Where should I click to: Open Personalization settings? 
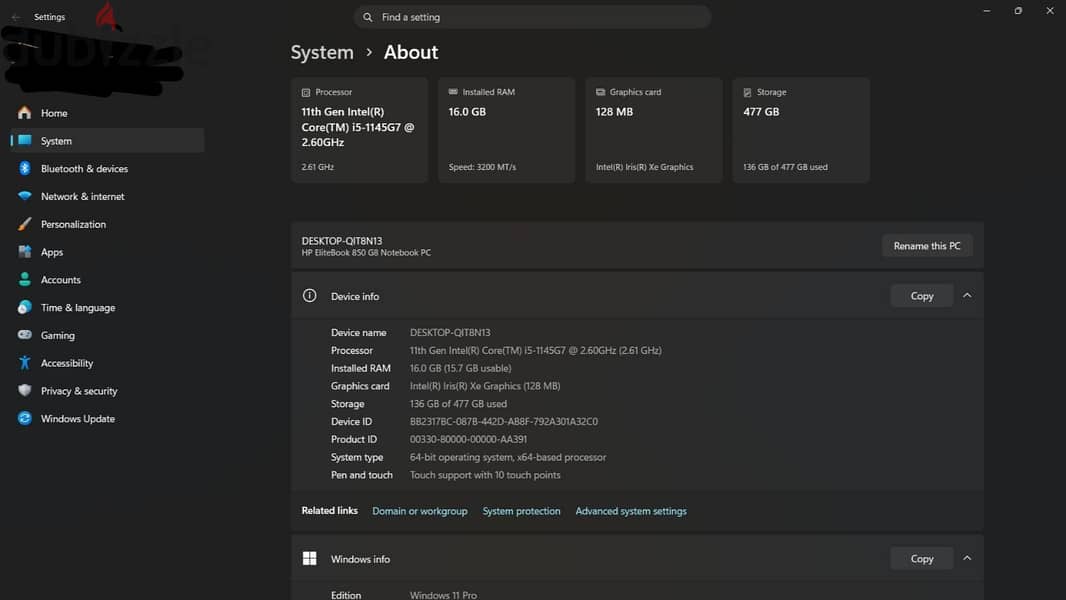click(107, 224)
